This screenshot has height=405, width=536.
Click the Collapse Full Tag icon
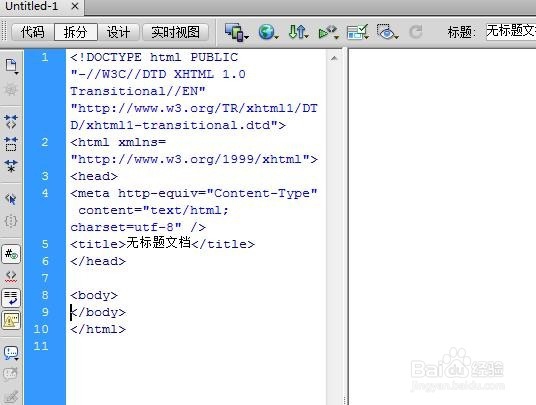tap(11, 122)
